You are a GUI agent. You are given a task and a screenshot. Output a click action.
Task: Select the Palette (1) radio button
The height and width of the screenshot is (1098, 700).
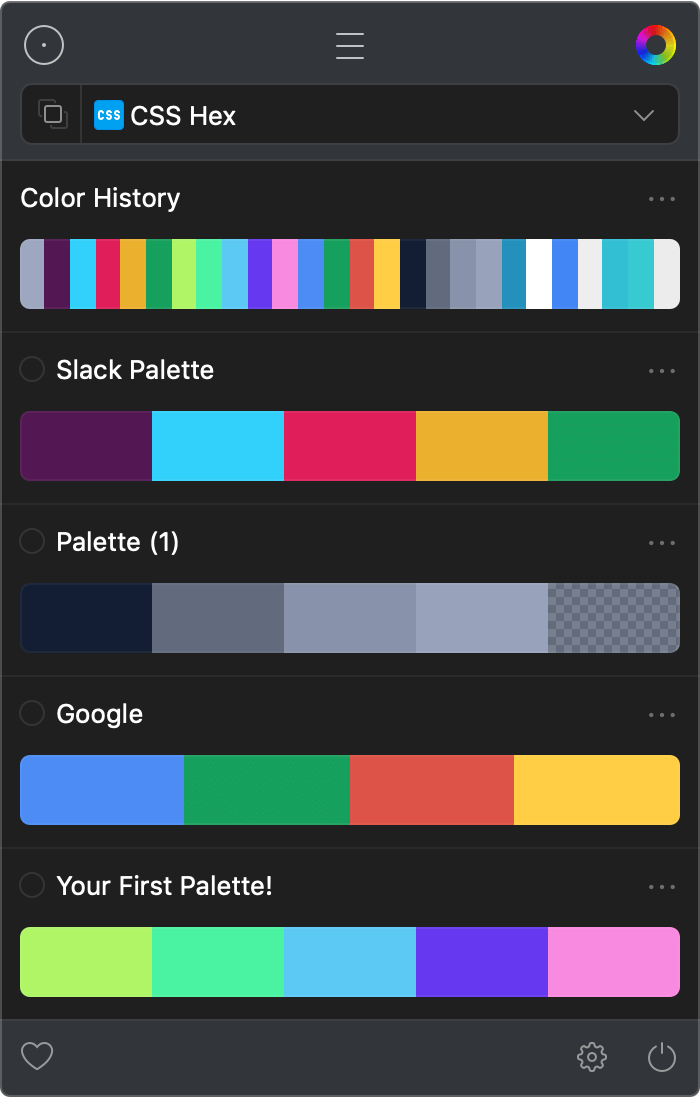tap(33, 541)
